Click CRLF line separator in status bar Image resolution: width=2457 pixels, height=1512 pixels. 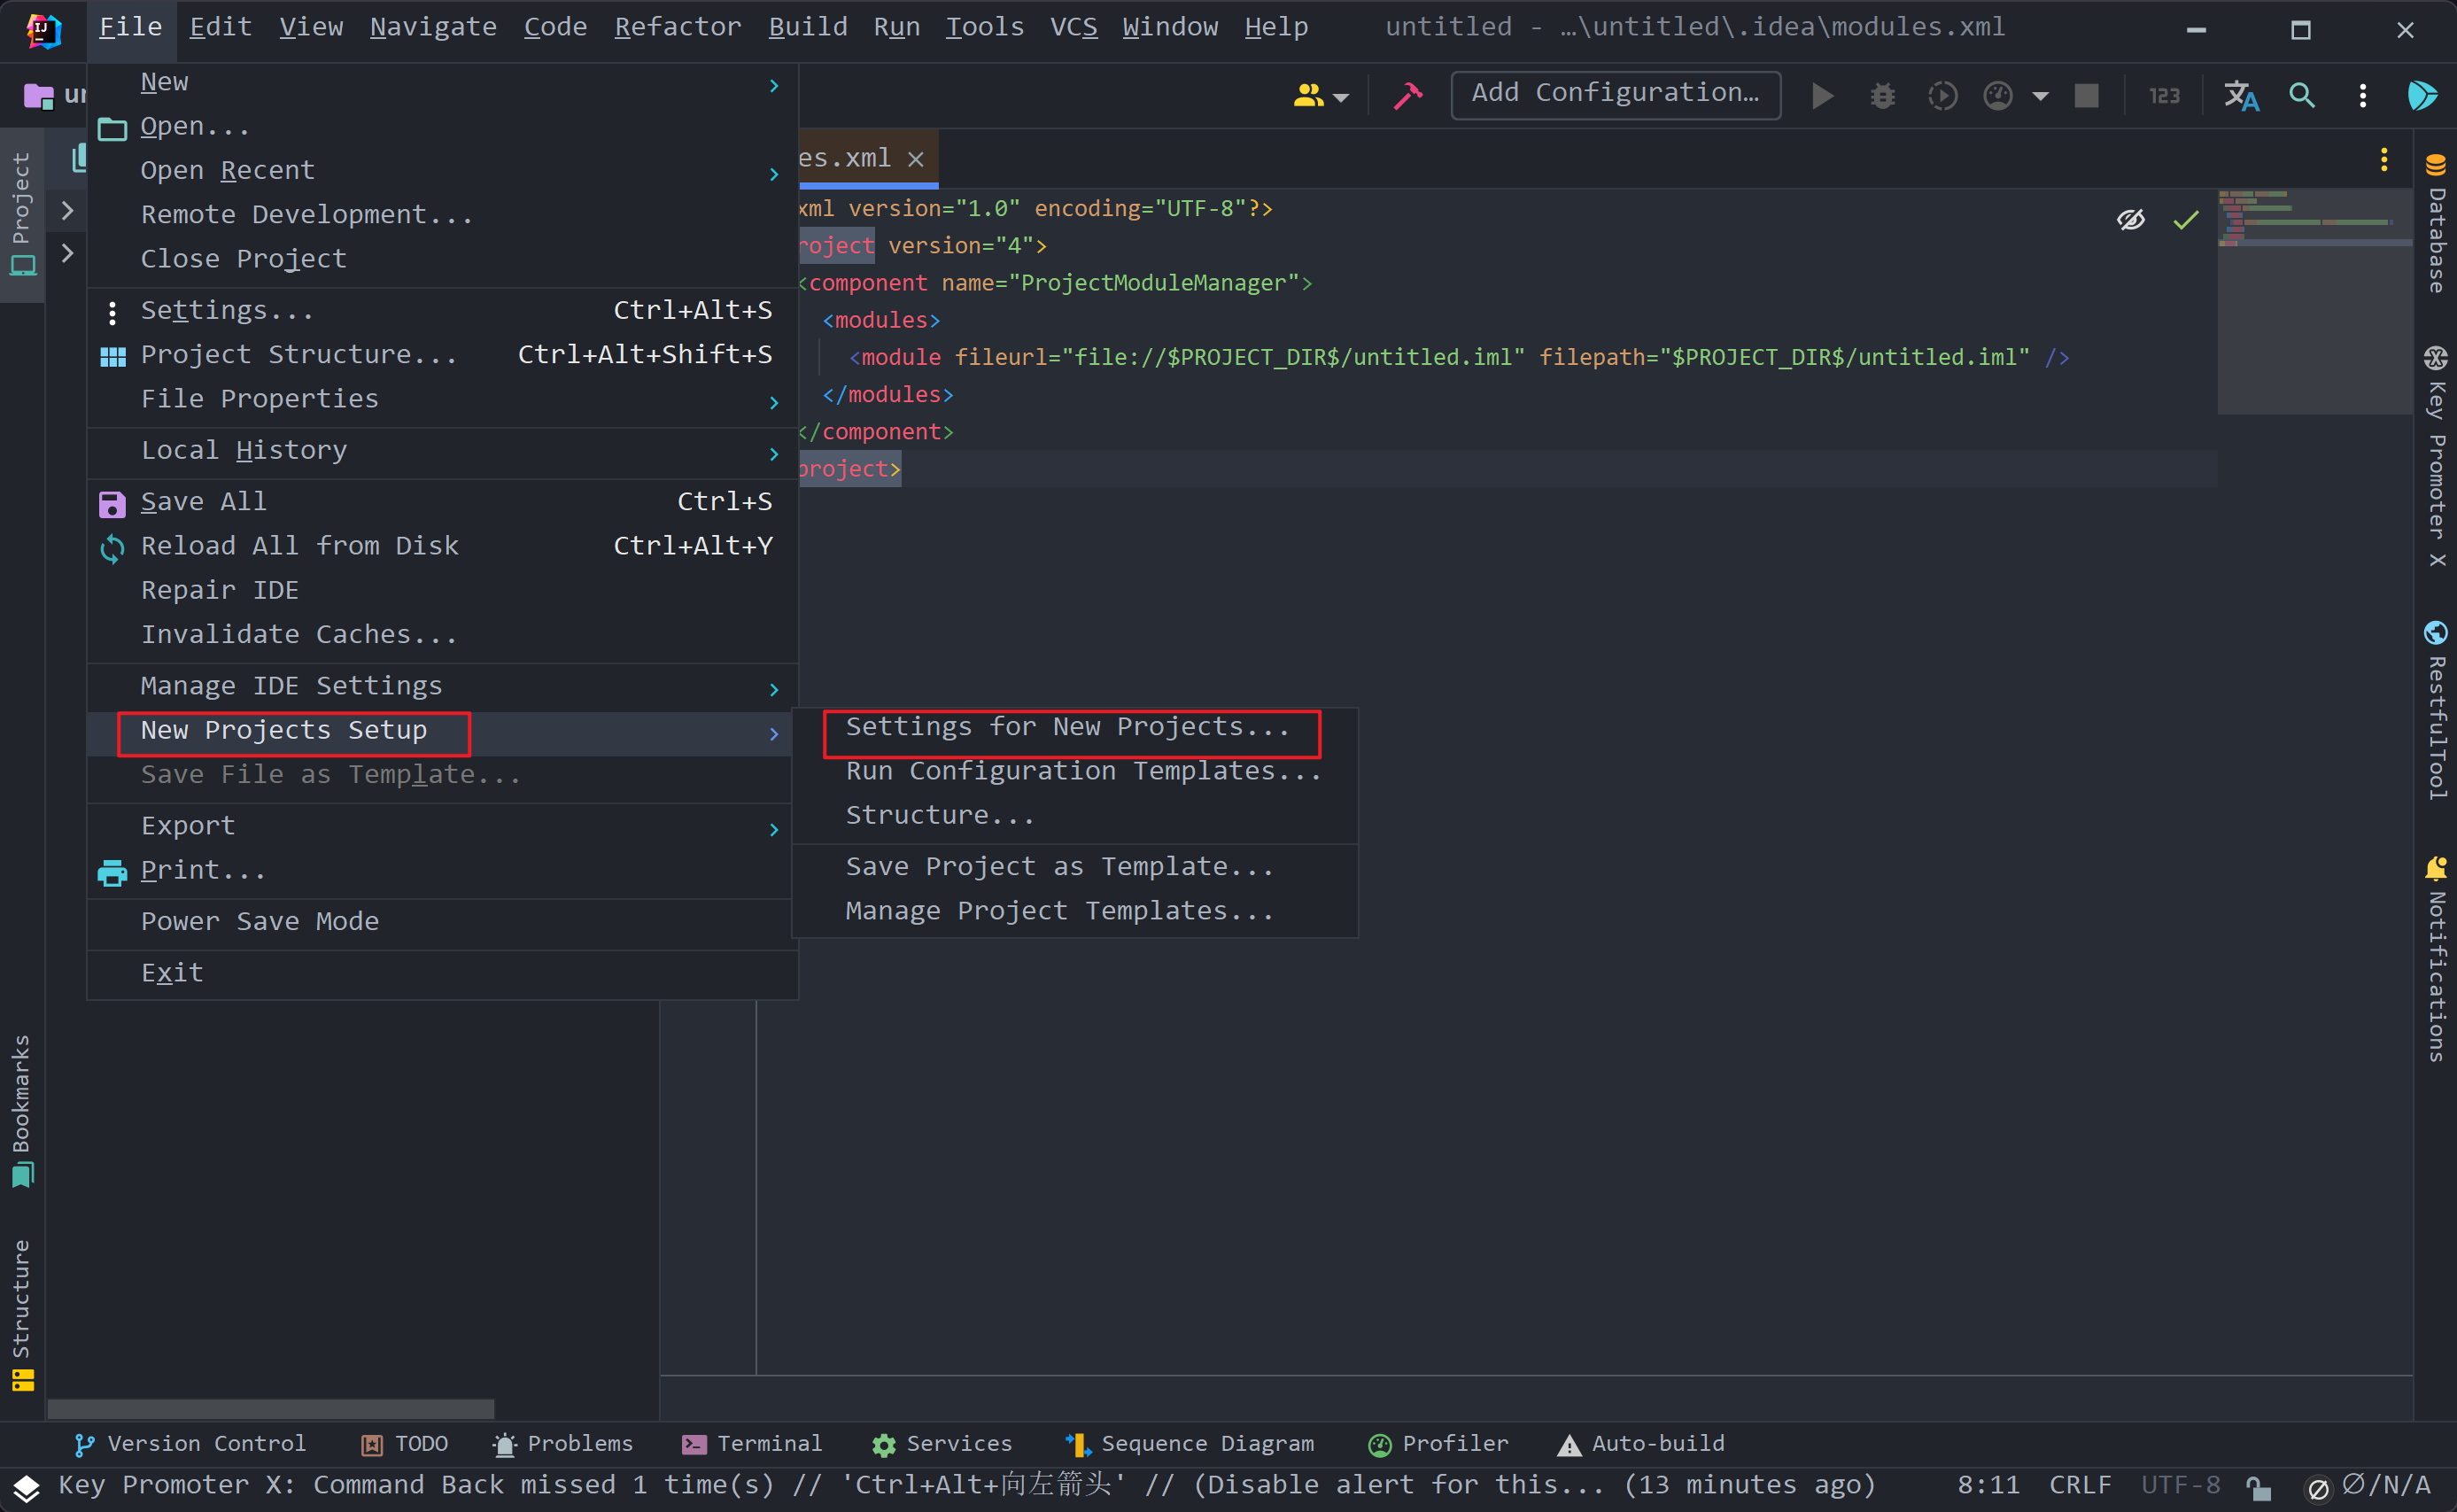tap(2079, 1485)
